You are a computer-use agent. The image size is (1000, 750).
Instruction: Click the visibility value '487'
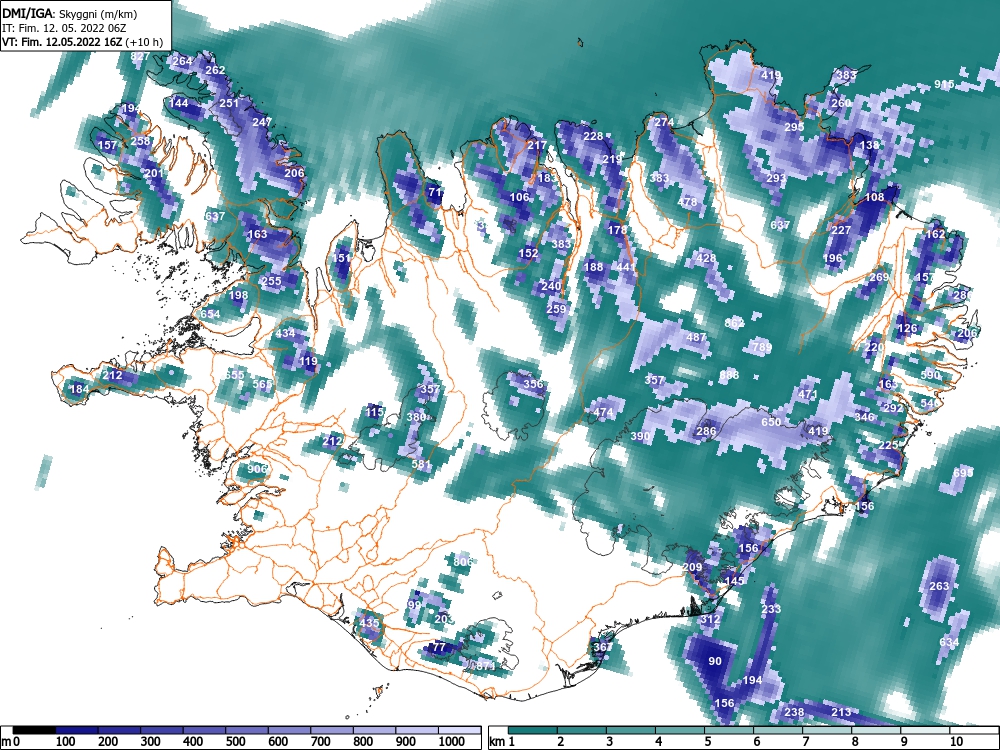696,337
